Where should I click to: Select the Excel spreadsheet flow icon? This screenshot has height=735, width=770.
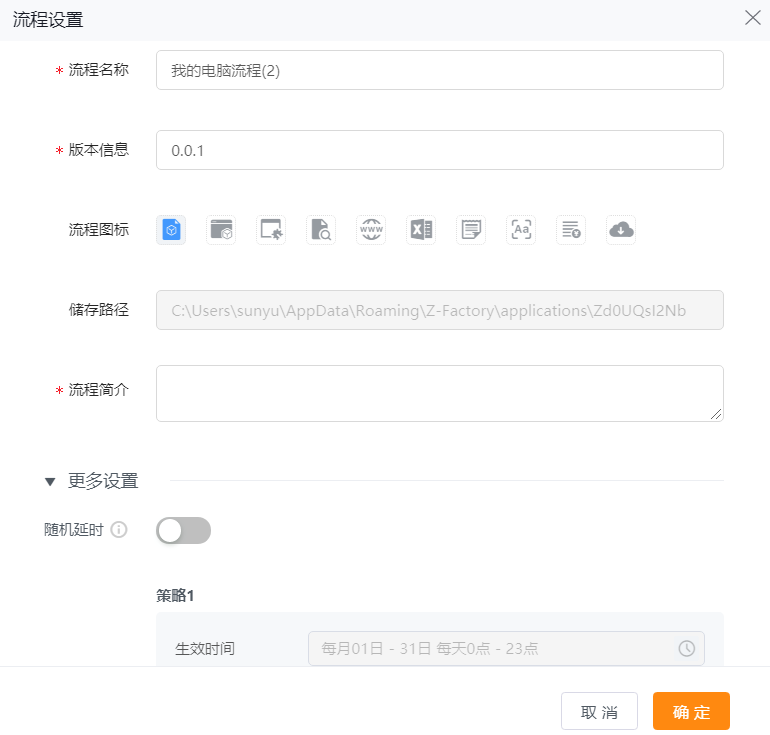tap(421, 230)
